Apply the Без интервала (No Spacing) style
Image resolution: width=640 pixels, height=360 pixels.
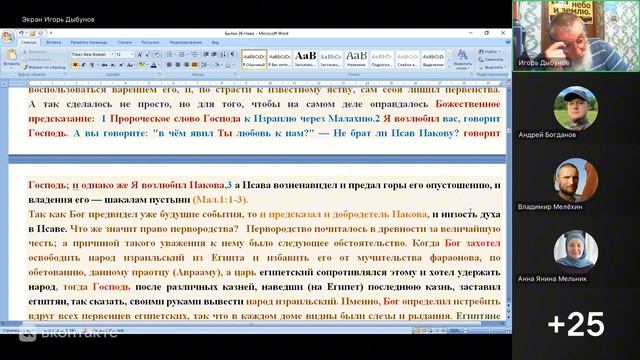pos(280,59)
